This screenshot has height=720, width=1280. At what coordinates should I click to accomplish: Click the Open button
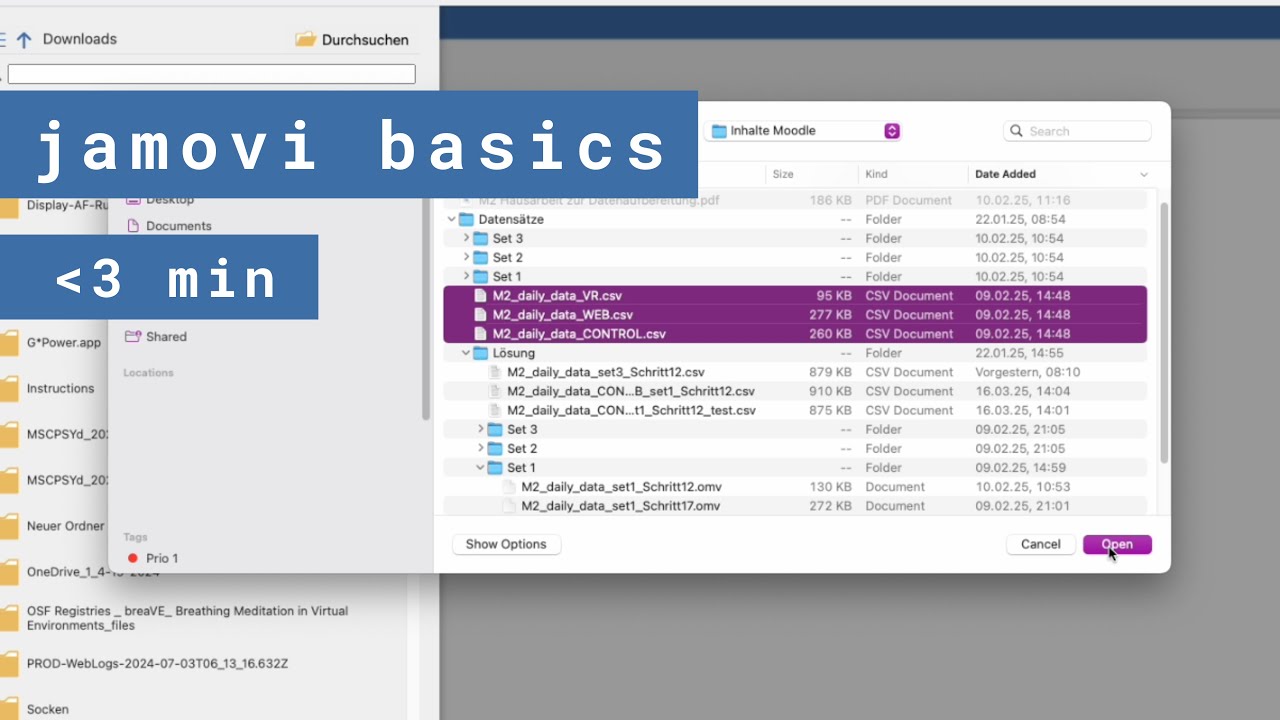[1117, 544]
